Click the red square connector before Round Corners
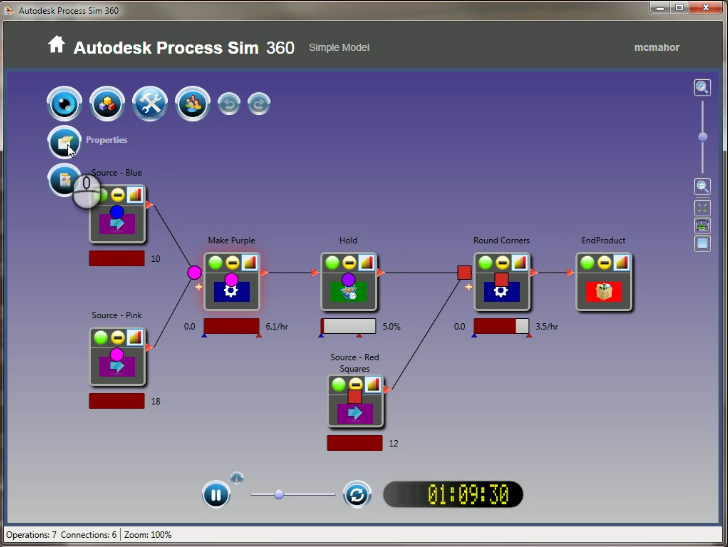 coord(464,273)
